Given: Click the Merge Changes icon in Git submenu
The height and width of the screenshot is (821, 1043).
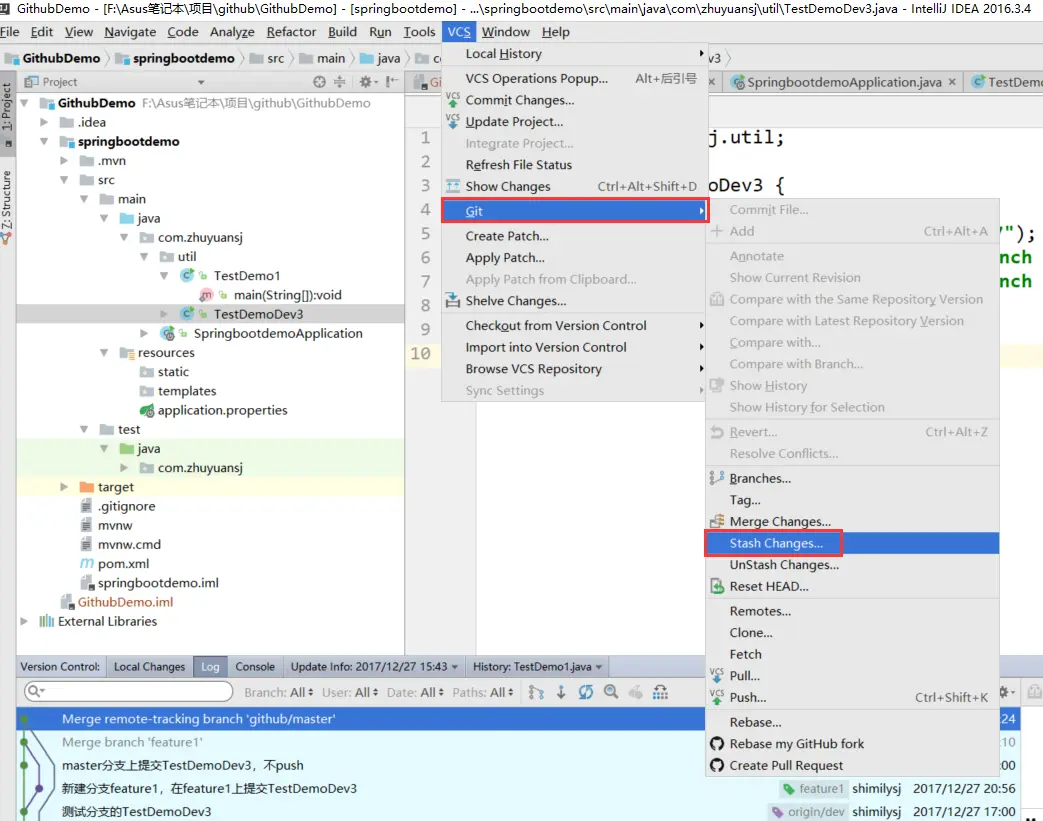Looking at the screenshot, I should [717, 521].
